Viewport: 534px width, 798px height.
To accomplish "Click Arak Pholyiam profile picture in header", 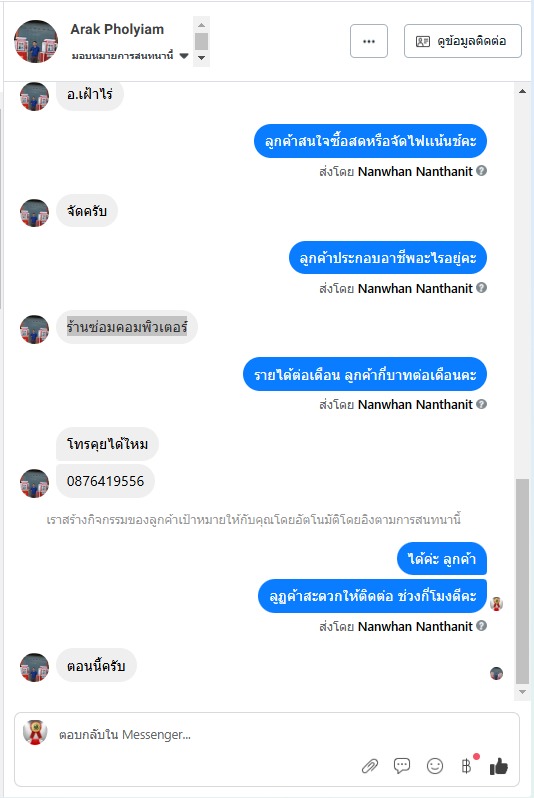I will click(36, 41).
